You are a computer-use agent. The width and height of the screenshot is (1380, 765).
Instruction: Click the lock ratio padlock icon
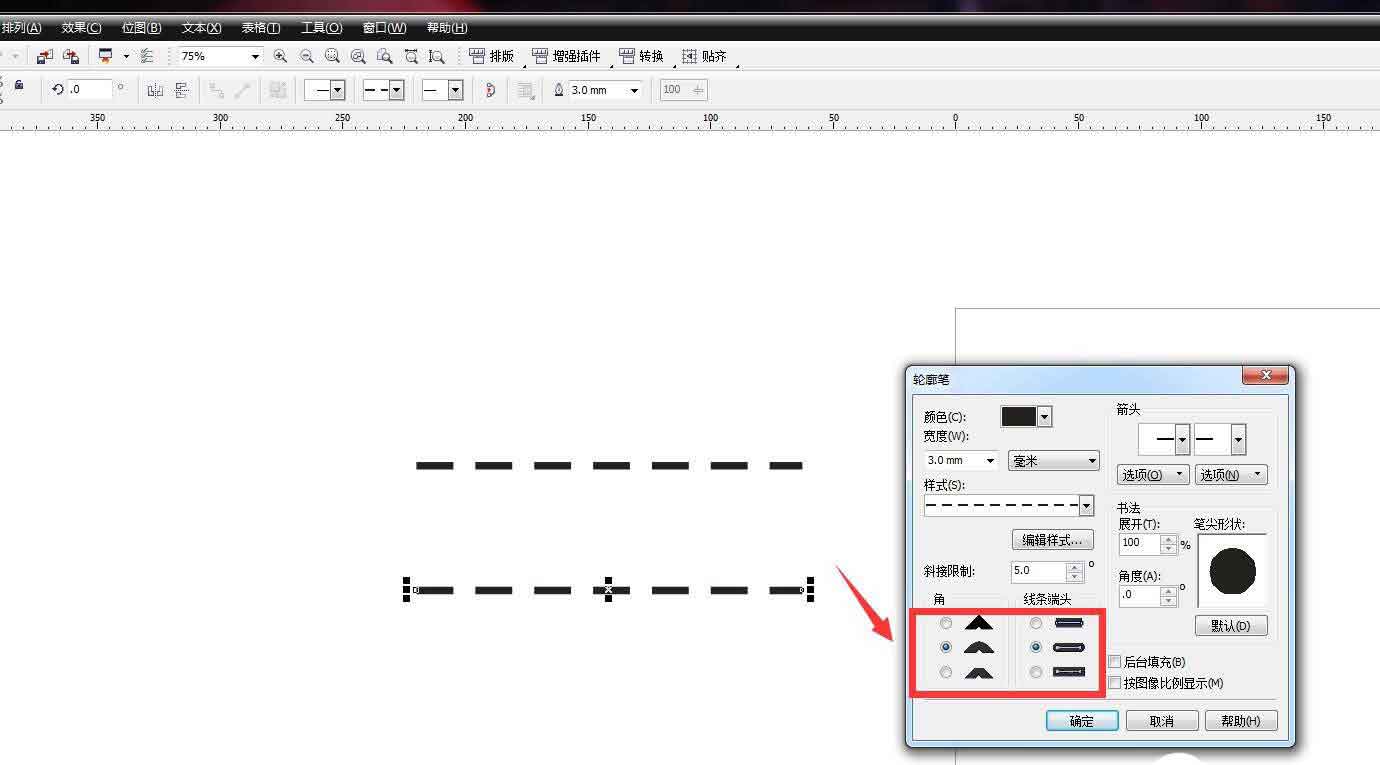click(x=19, y=86)
